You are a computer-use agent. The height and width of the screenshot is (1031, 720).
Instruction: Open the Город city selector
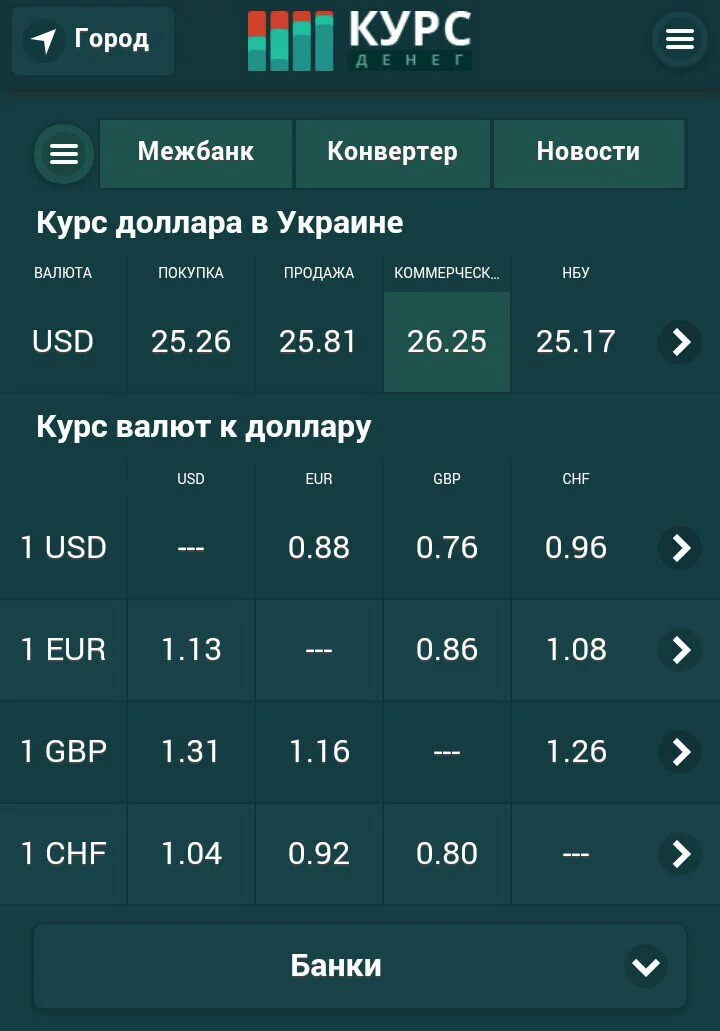click(93, 40)
